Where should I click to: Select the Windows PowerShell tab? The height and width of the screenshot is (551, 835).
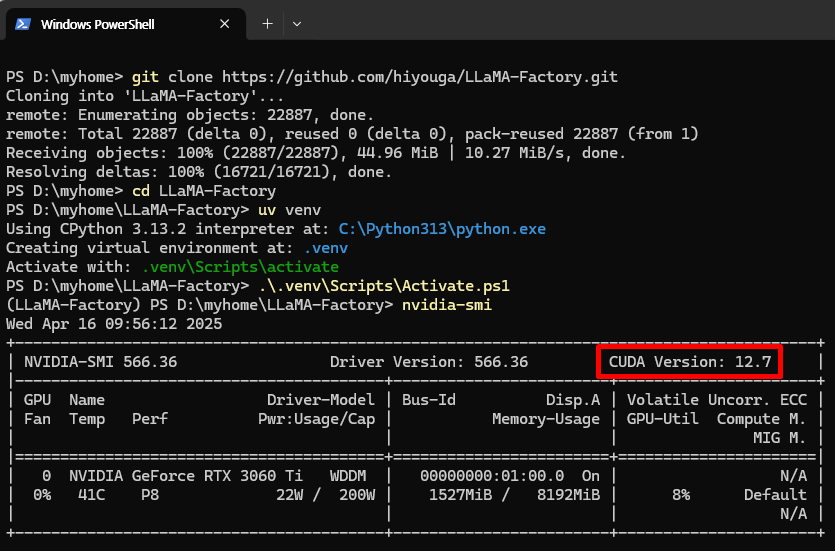point(126,24)
